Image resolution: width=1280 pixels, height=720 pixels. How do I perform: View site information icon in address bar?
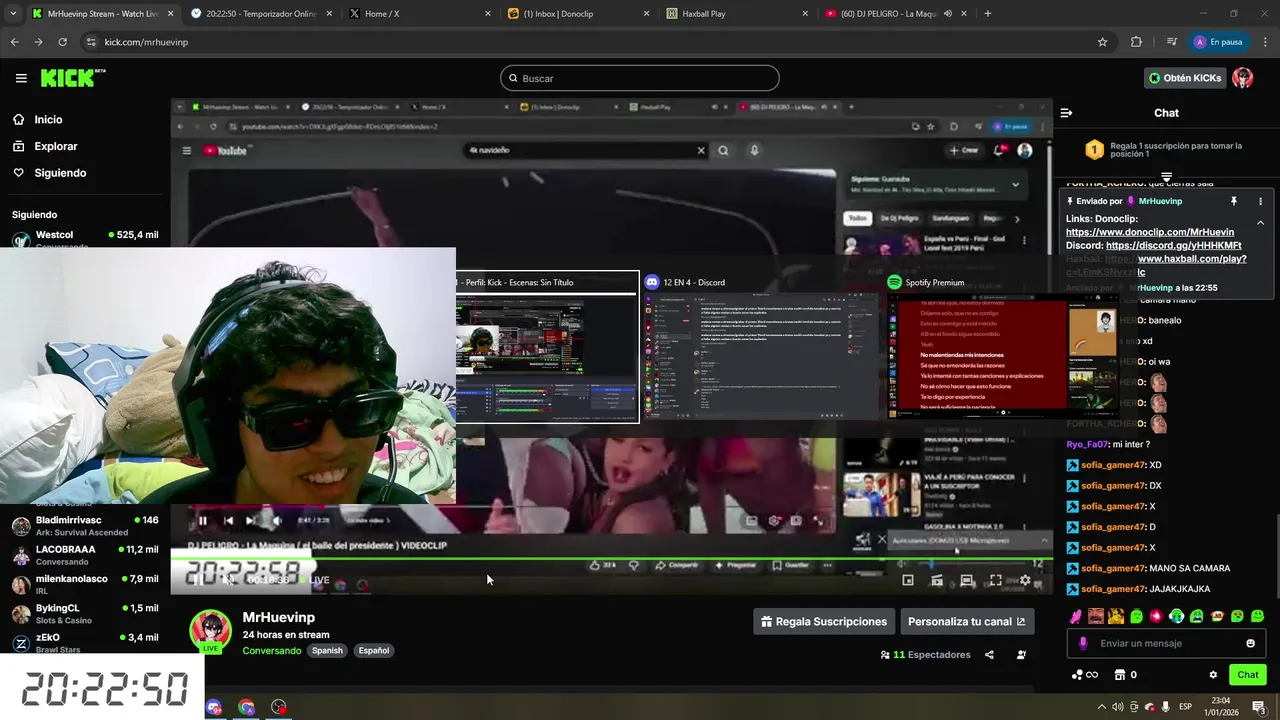click(x=91, y=42)
